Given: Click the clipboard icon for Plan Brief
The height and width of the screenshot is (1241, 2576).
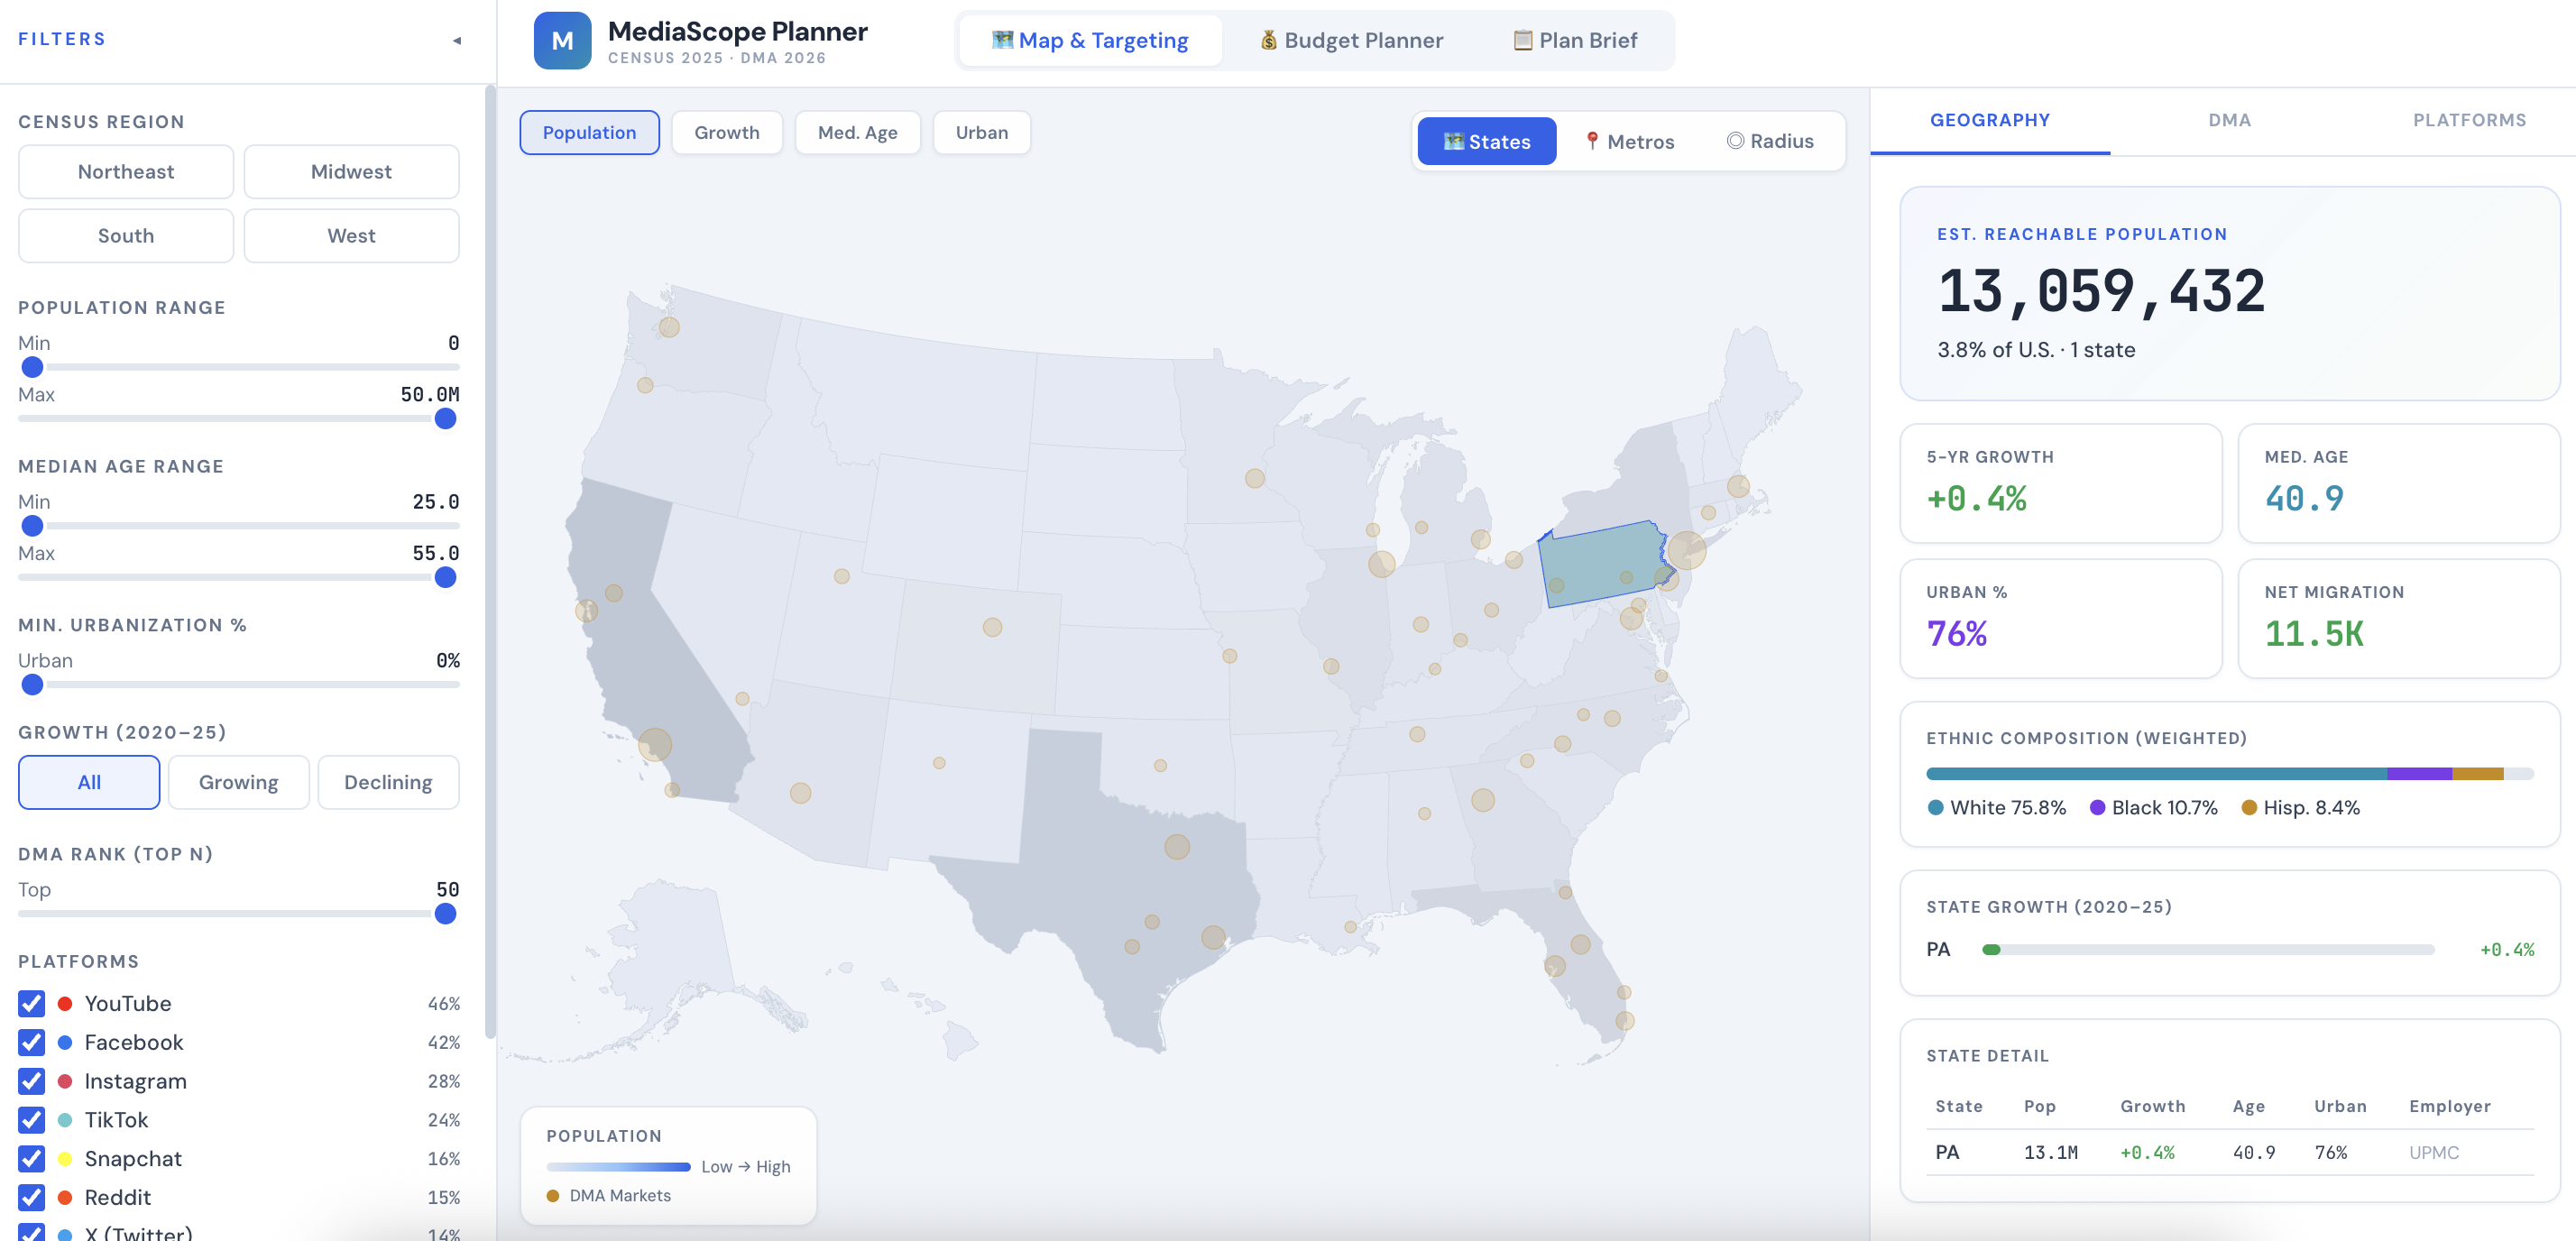Looking at the screenshot, I should pyautogui.click(x=1523, y=40).
